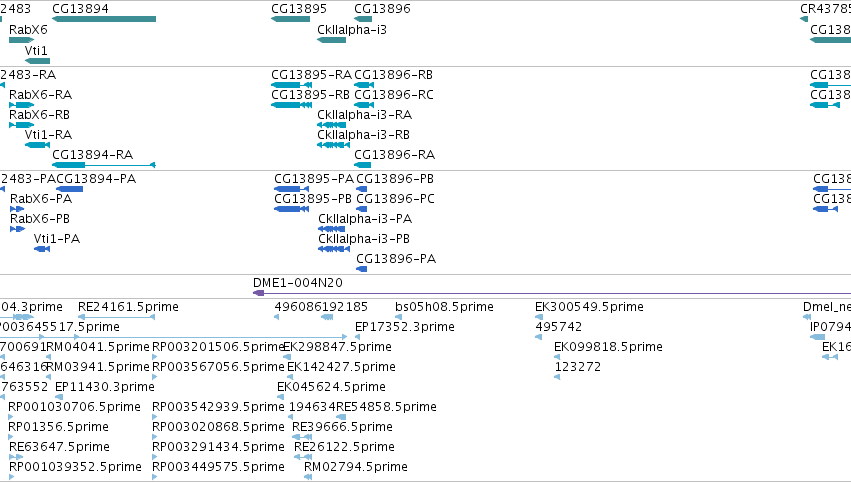Click the CG13896-PB protein label
The width and height of the screenshot is (851, 482).
pos(395,179)
